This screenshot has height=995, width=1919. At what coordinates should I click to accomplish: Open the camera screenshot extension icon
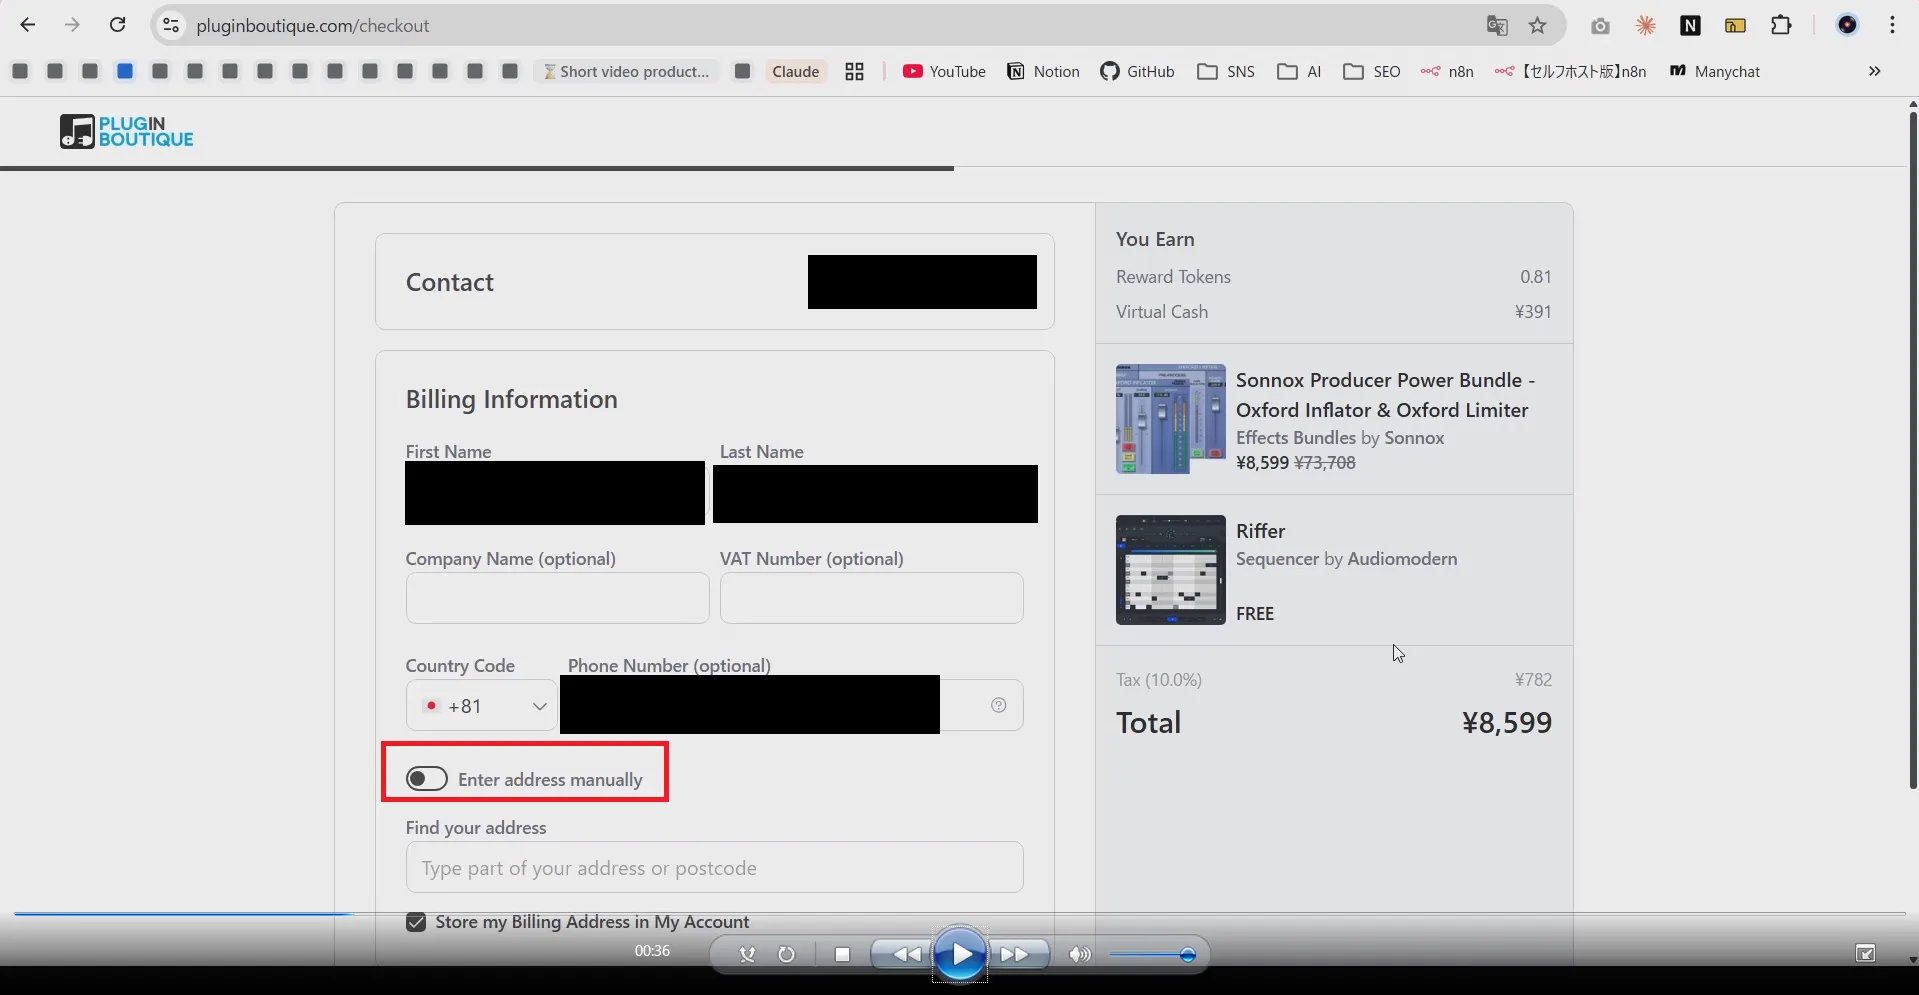(1600, 25)
